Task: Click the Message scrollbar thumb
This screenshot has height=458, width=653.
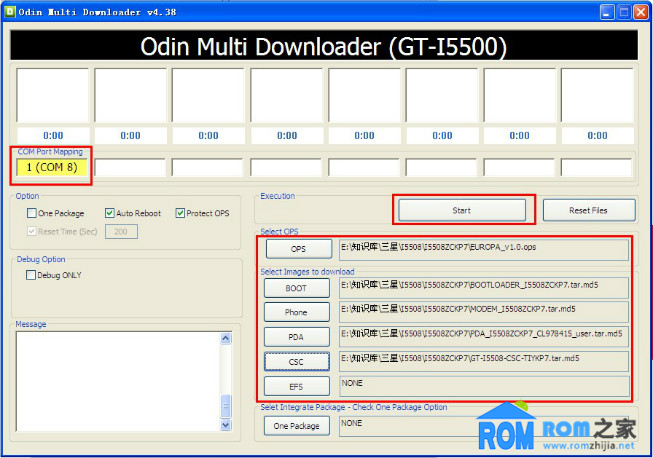Action: [x=226, y=406]
